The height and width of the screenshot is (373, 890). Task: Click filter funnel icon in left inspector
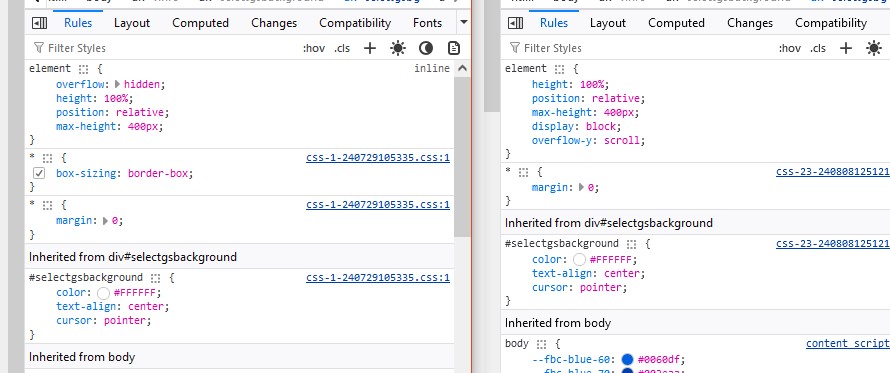point(39,48)
